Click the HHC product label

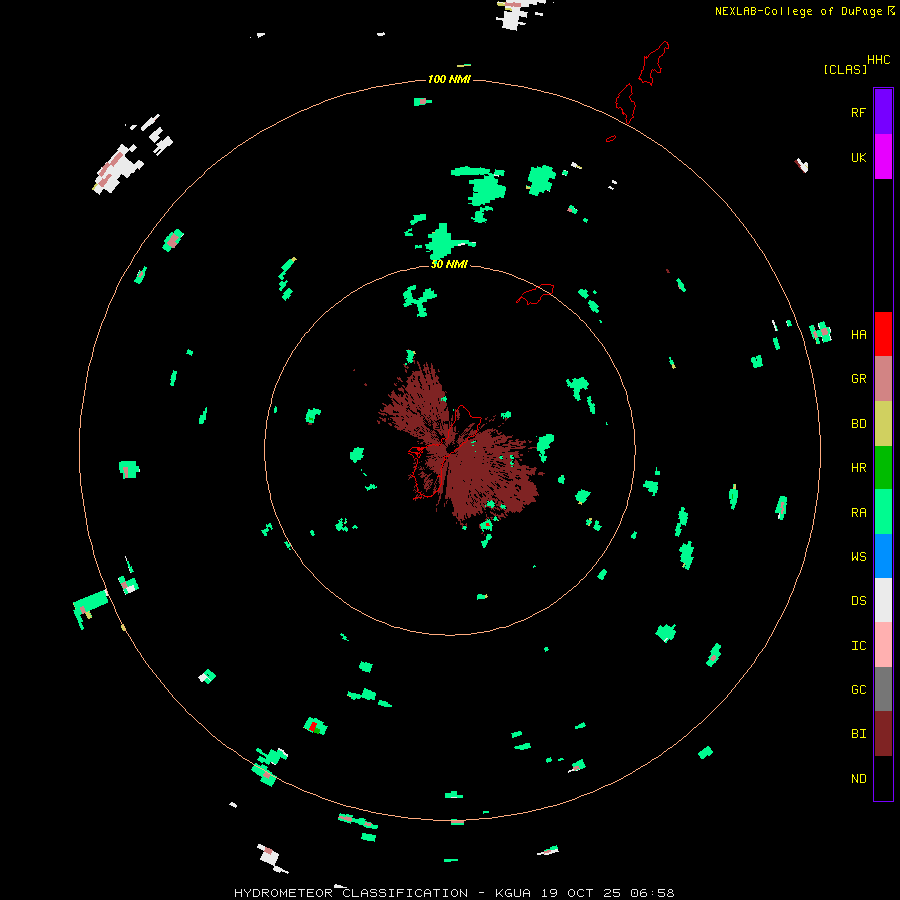point(878,60)
